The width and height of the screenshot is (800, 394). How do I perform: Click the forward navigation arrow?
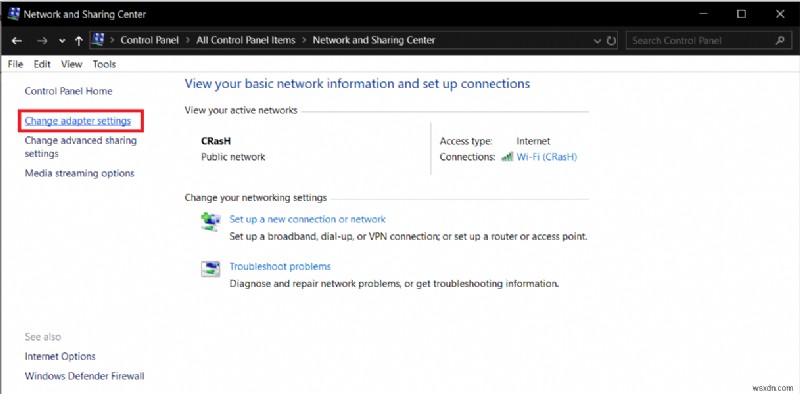point(42,41)
